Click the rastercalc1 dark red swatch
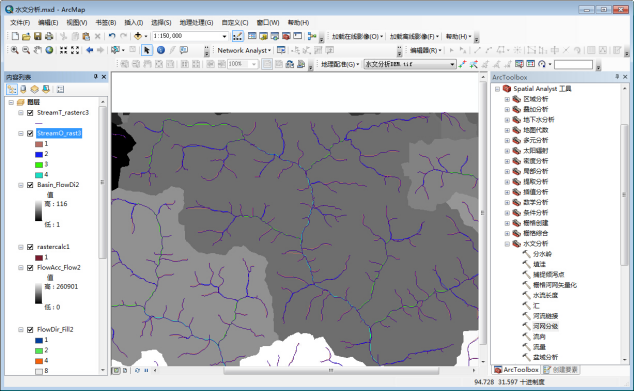Viewport: 635px width, 392px height. click(39, 258)
